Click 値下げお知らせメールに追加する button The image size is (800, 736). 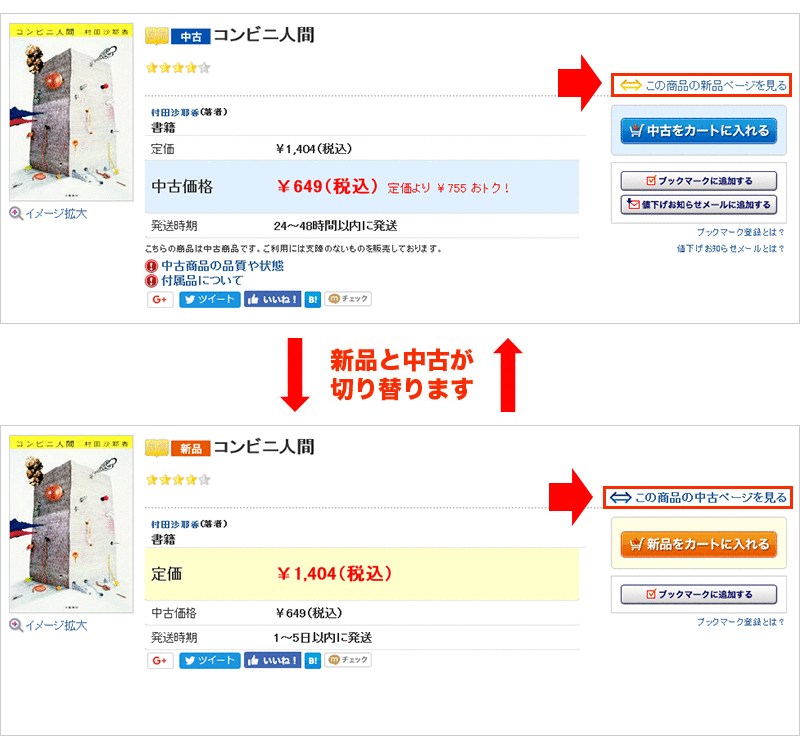coord(698,205)
